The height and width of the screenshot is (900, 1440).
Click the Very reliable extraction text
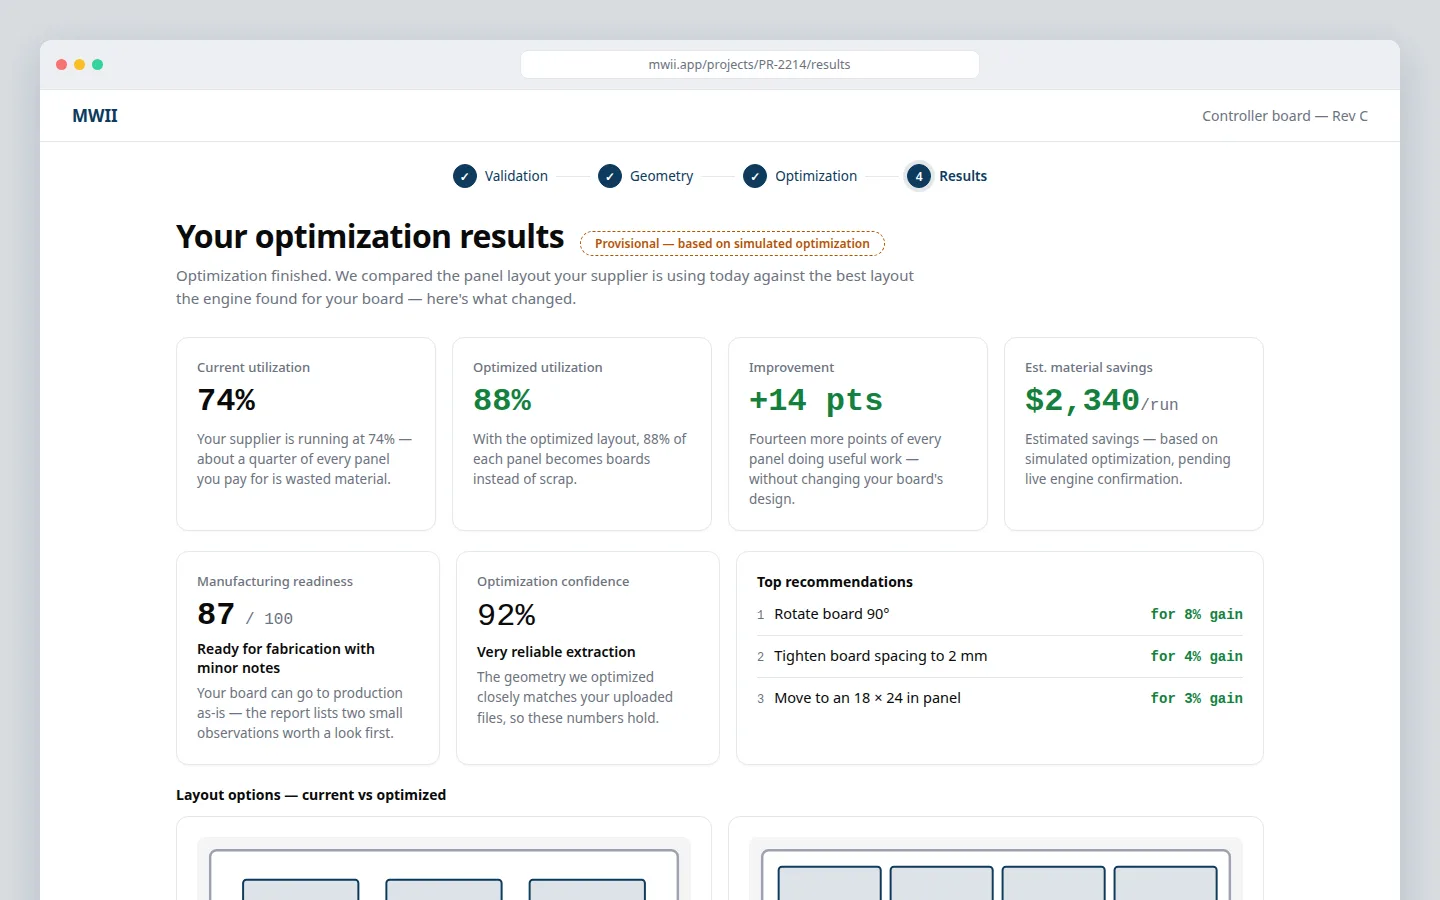coord(556,652)
